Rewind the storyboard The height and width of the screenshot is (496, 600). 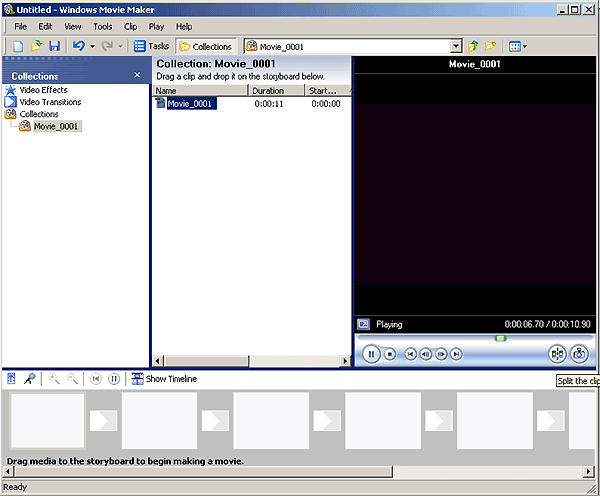(96, 379)
